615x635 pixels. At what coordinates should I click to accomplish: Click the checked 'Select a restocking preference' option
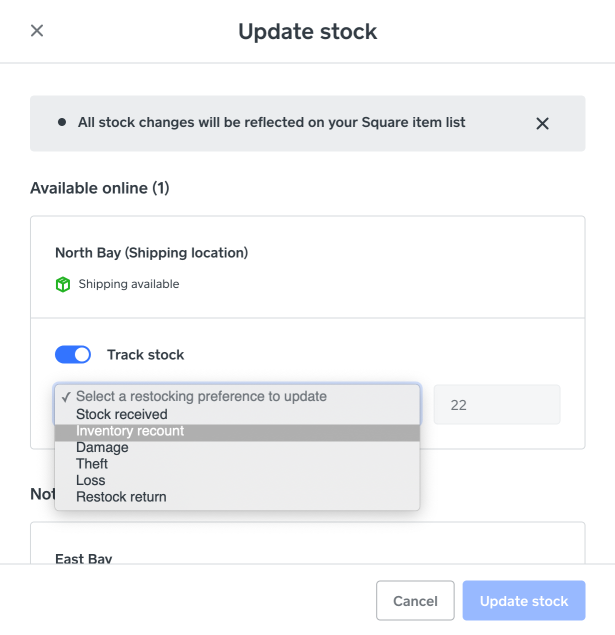point(200,396)
